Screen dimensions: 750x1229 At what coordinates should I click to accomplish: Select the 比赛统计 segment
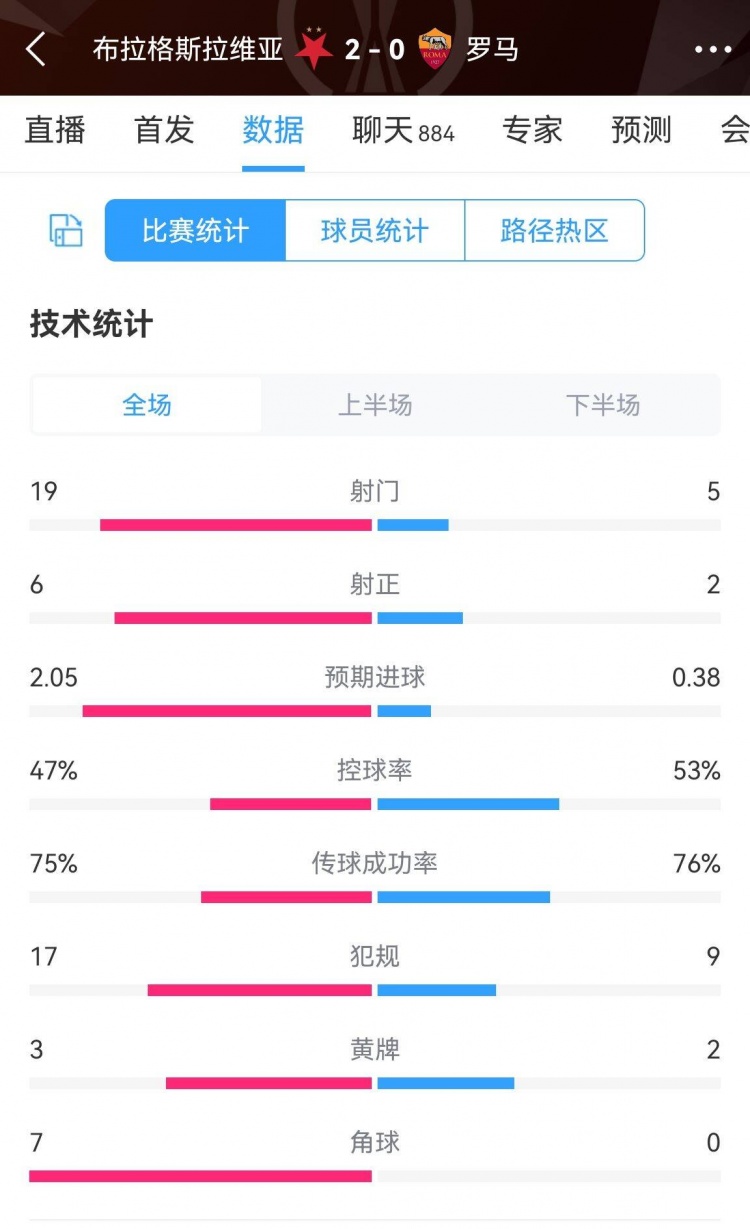point(195,231)
